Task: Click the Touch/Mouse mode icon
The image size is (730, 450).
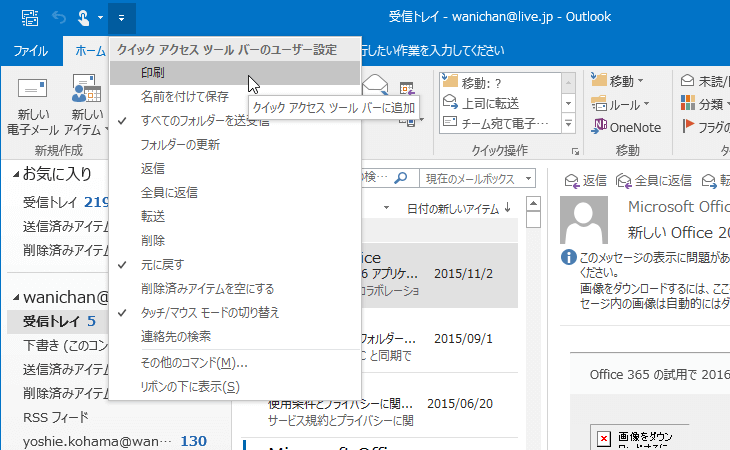Action: pos(83,18)
